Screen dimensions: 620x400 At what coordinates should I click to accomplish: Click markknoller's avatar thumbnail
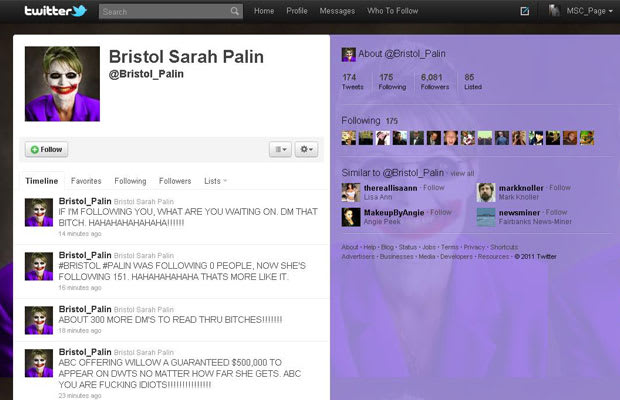coord(486,192)
